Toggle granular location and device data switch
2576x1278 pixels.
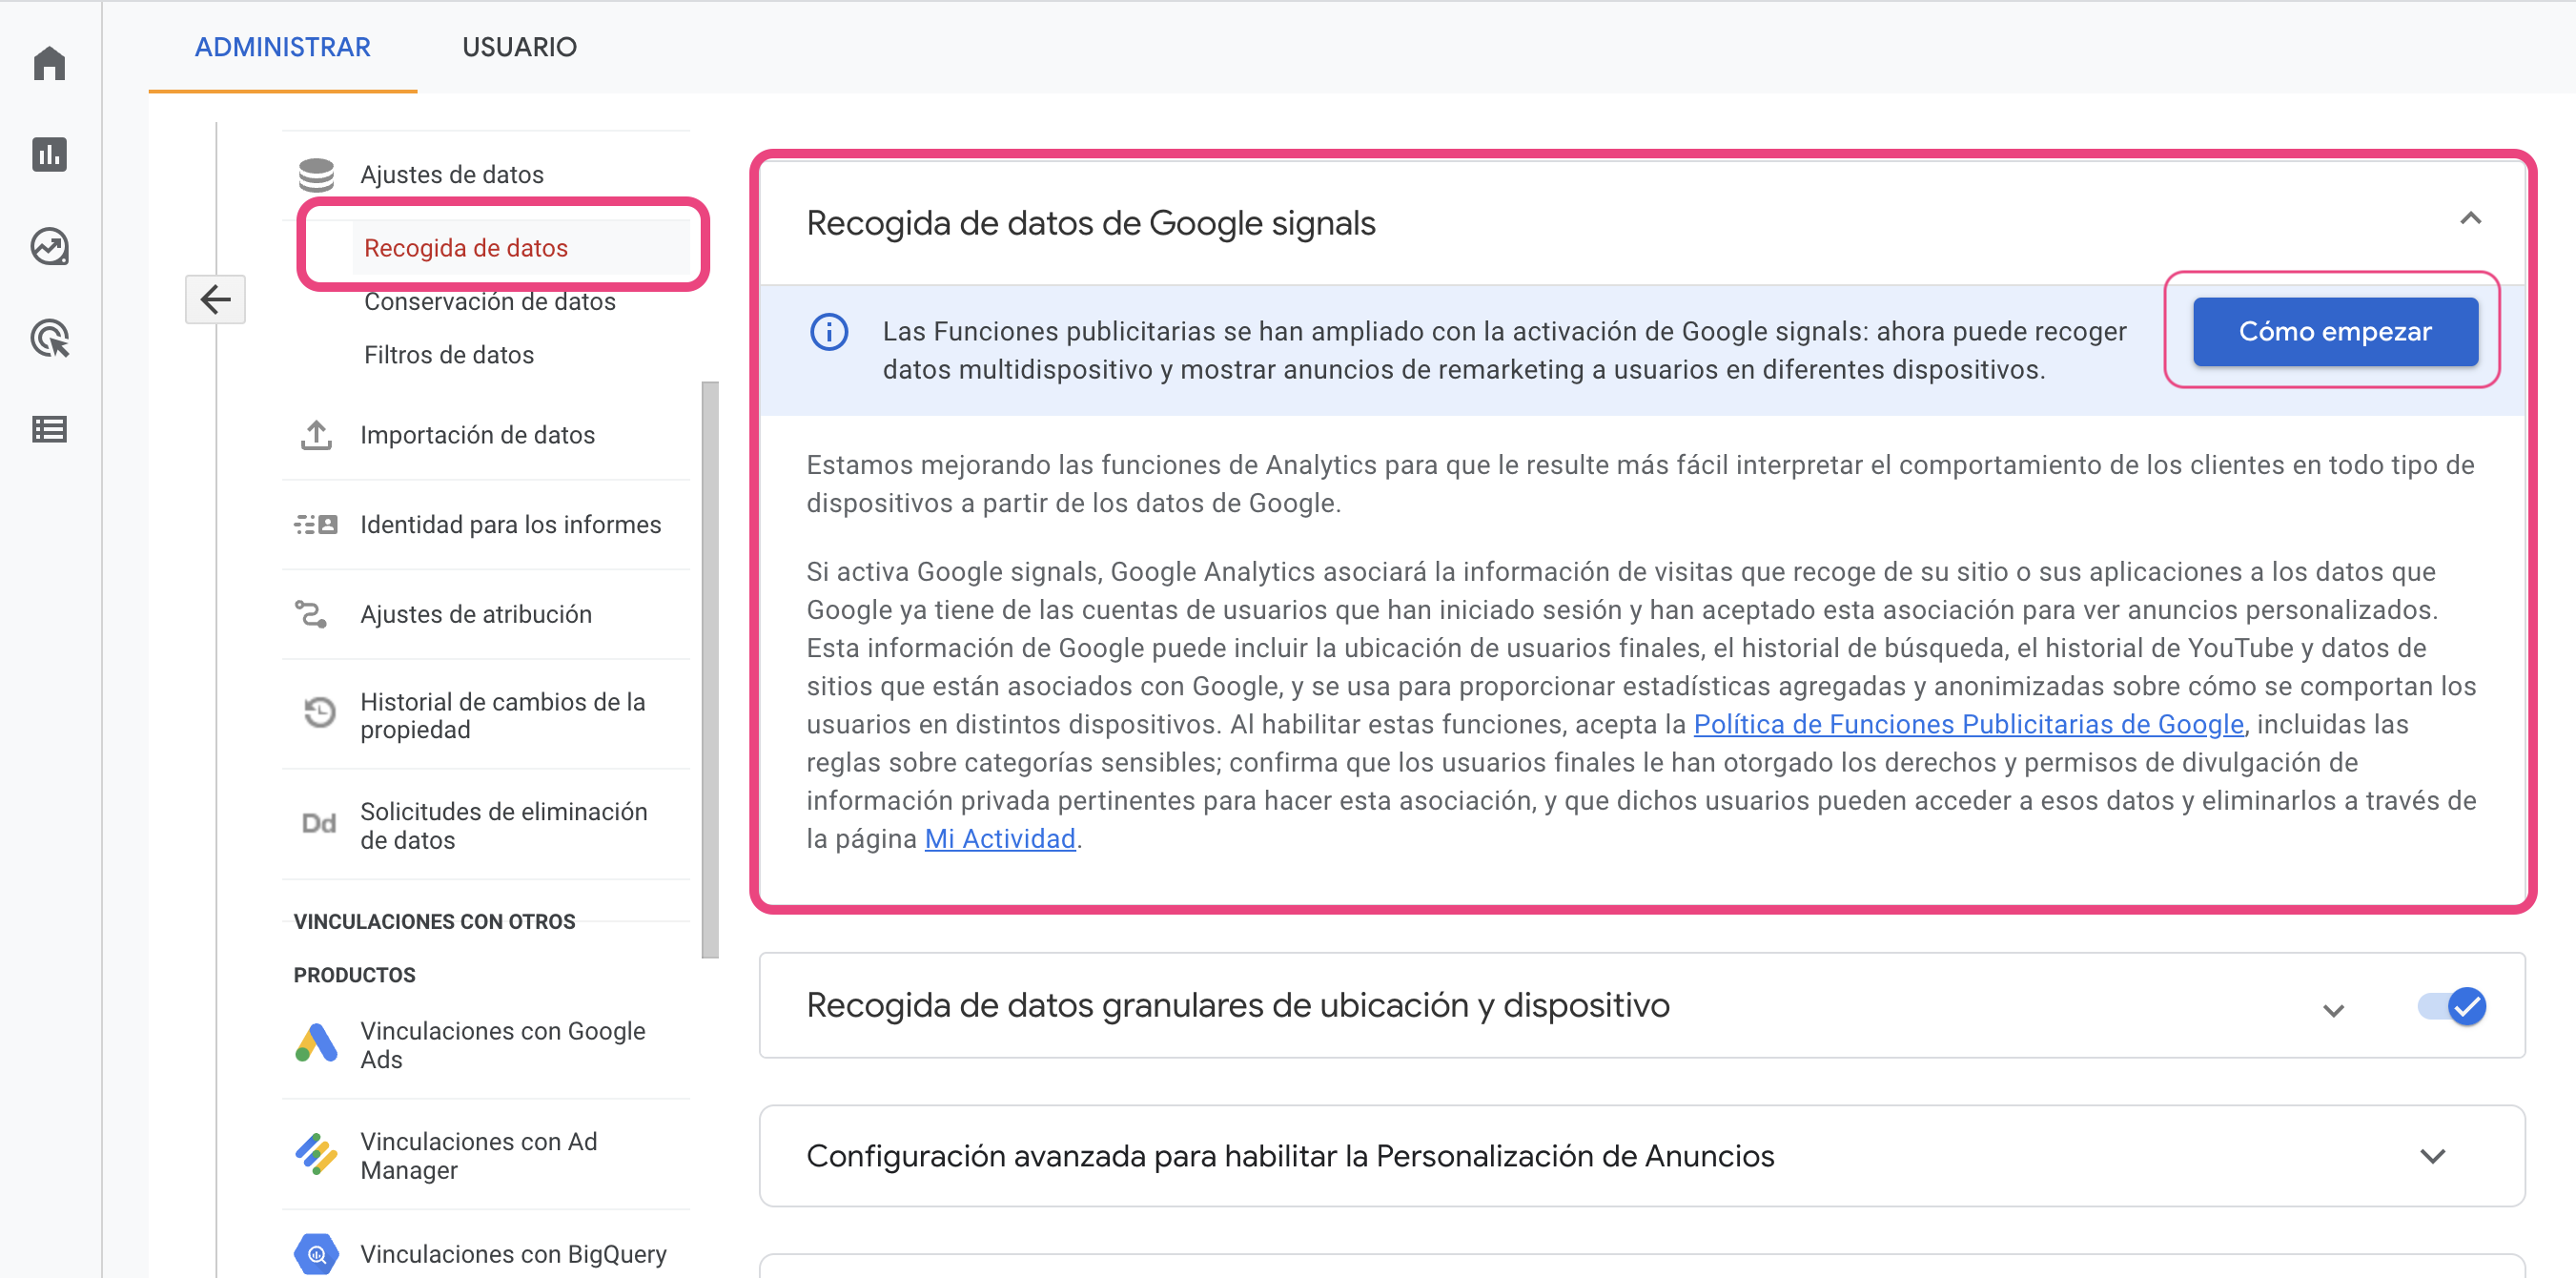click(2451, 1005)
